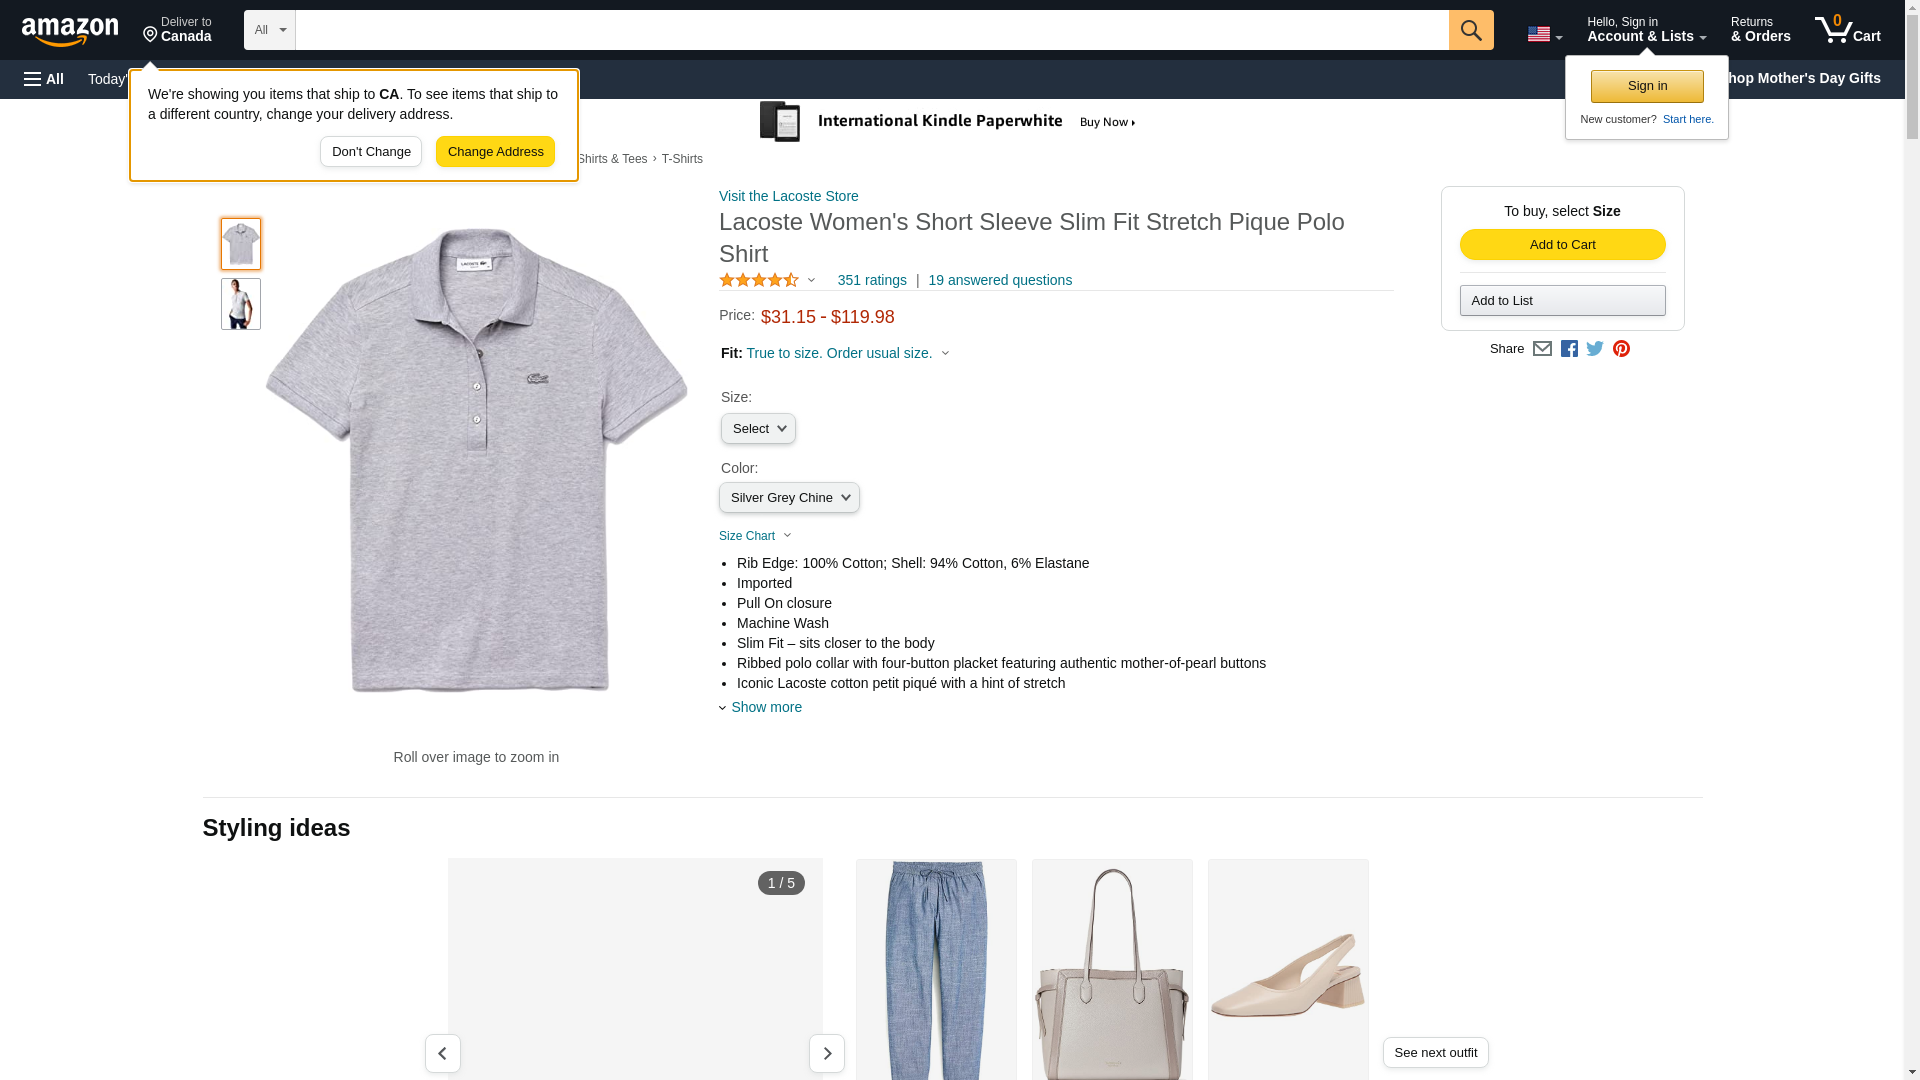
Task: Select the model photo thumbnail
Action: 241,304
